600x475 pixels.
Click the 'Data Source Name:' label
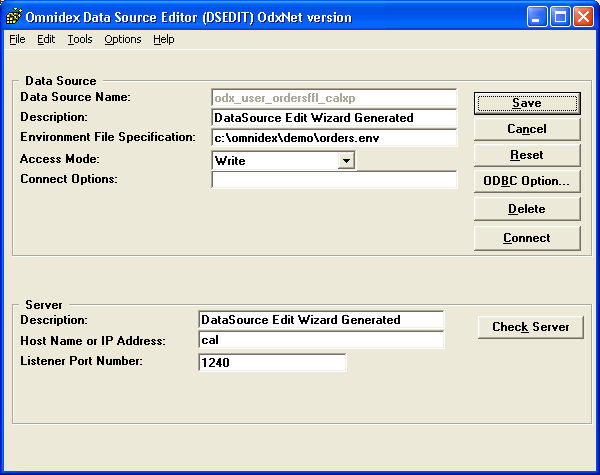pyautogui.click(x=75, y=97)
